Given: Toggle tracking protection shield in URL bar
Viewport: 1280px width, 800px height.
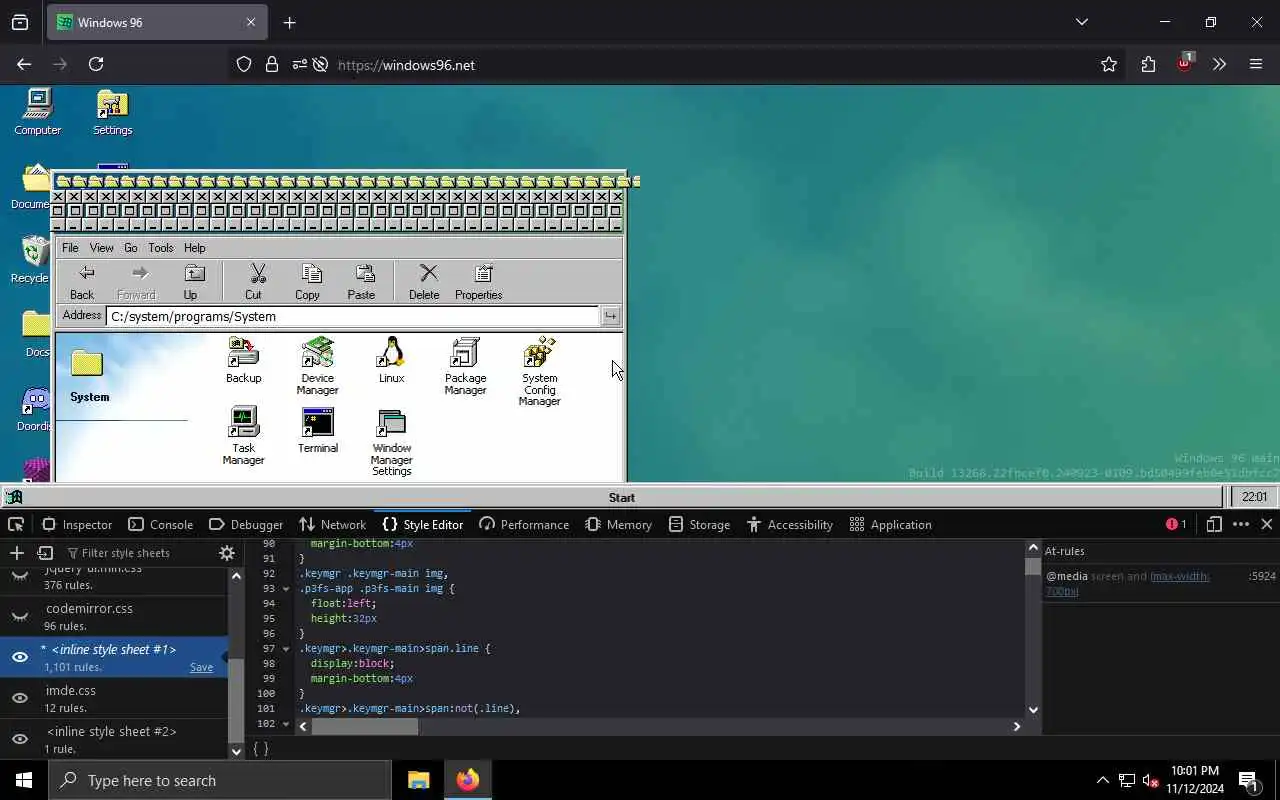Looking at the screenshot, I should [244, 64].
